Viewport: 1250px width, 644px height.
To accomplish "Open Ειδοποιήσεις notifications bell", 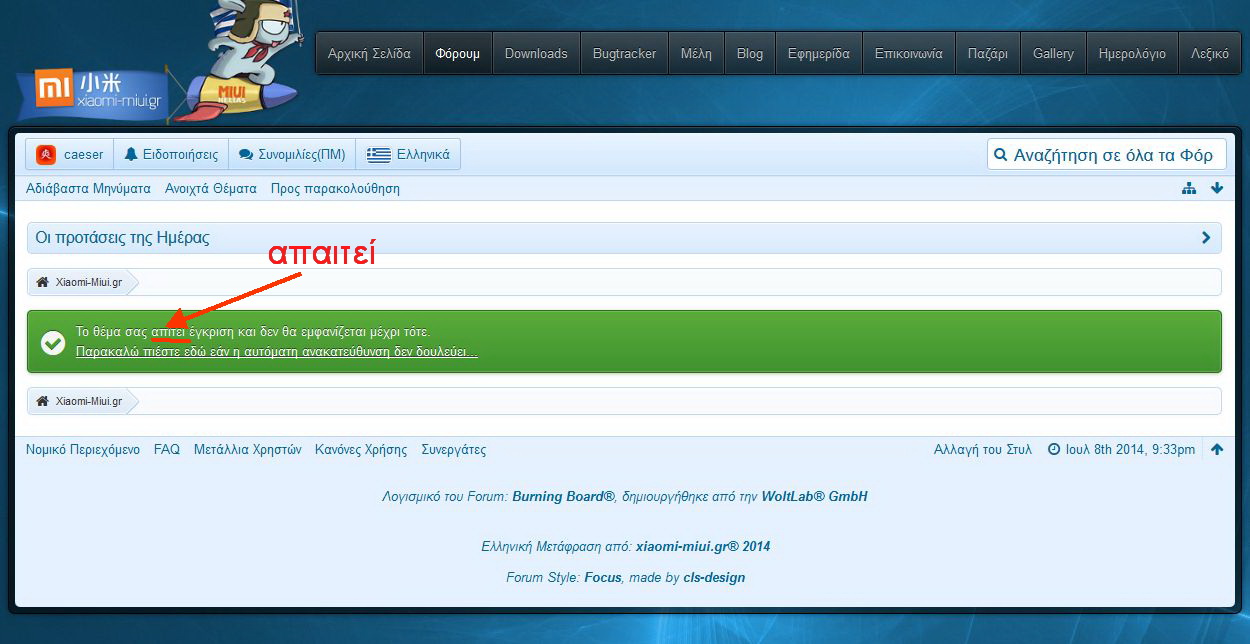I will click(171, 155).
